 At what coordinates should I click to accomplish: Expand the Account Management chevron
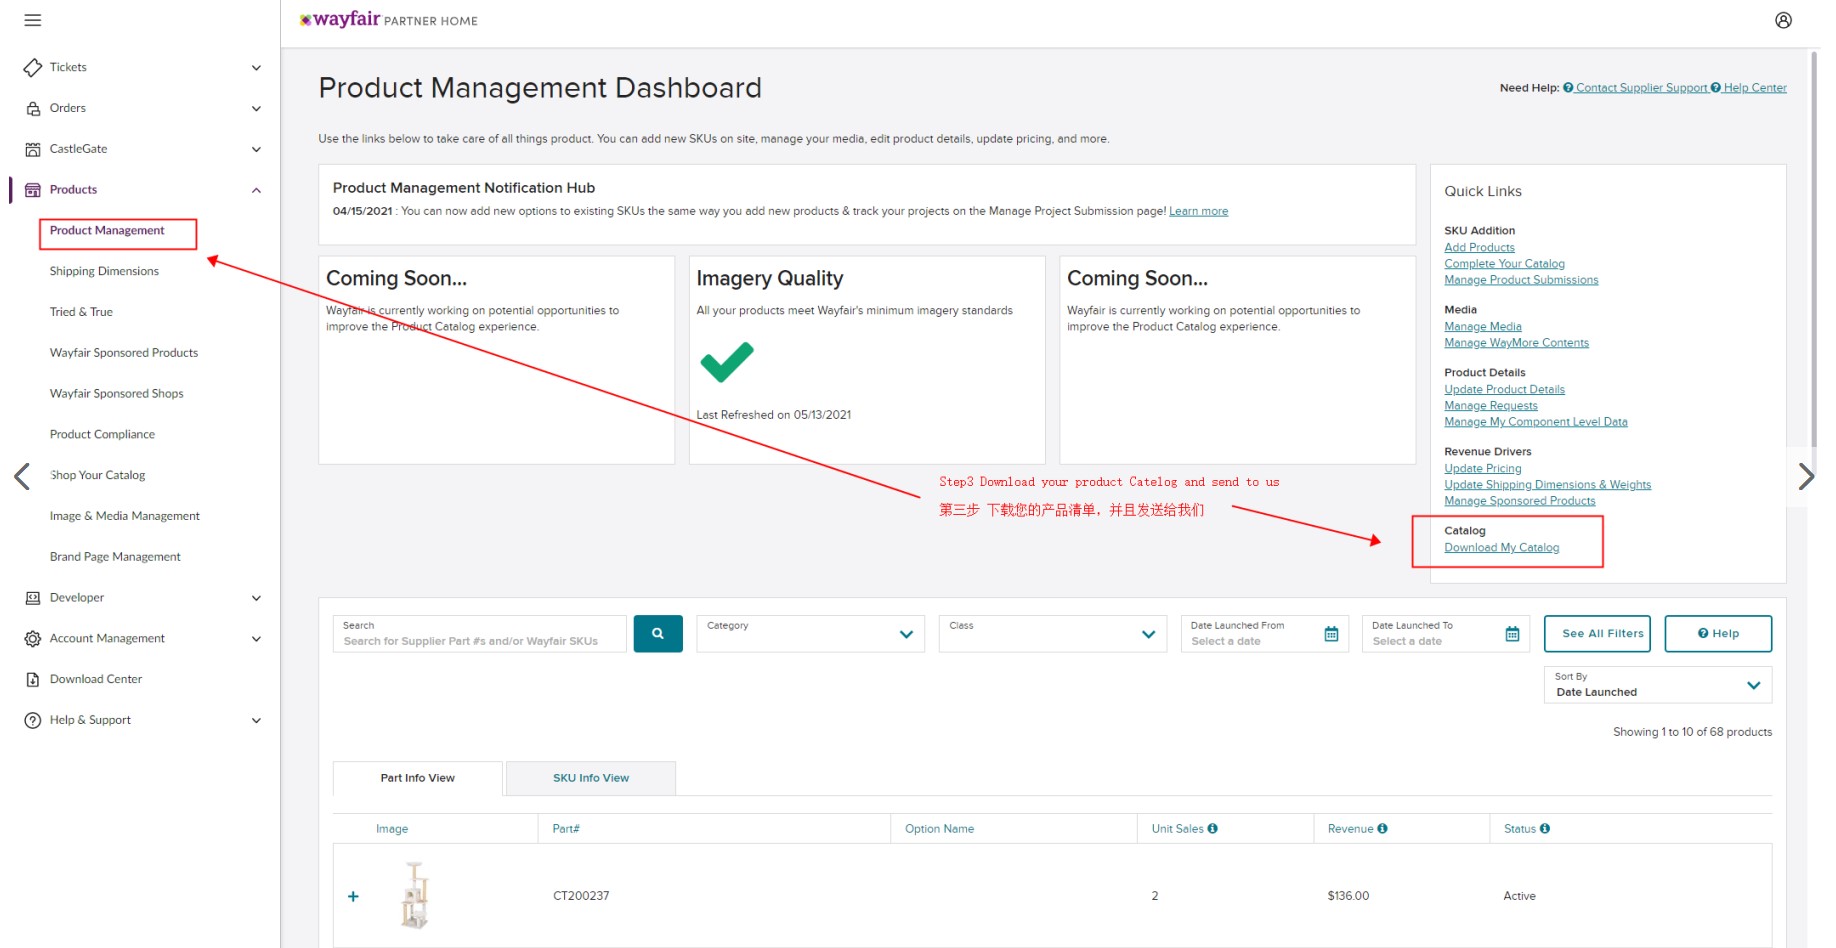[256, 639]
